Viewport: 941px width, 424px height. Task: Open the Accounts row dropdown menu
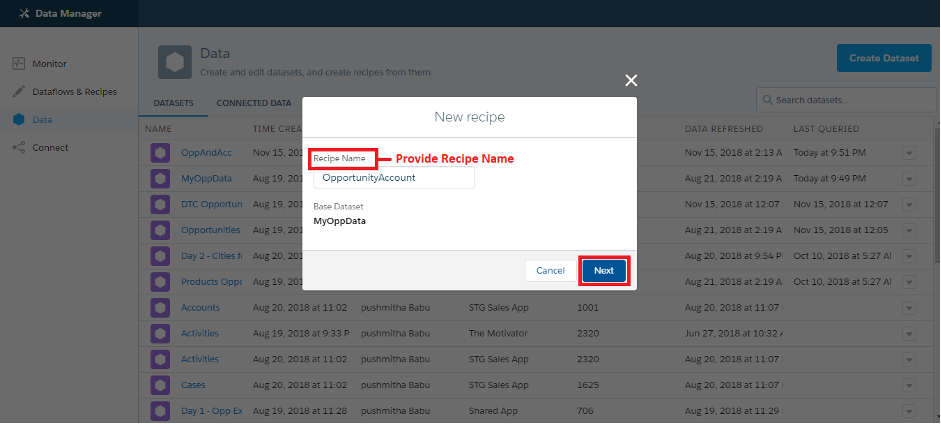pos(909,308)
